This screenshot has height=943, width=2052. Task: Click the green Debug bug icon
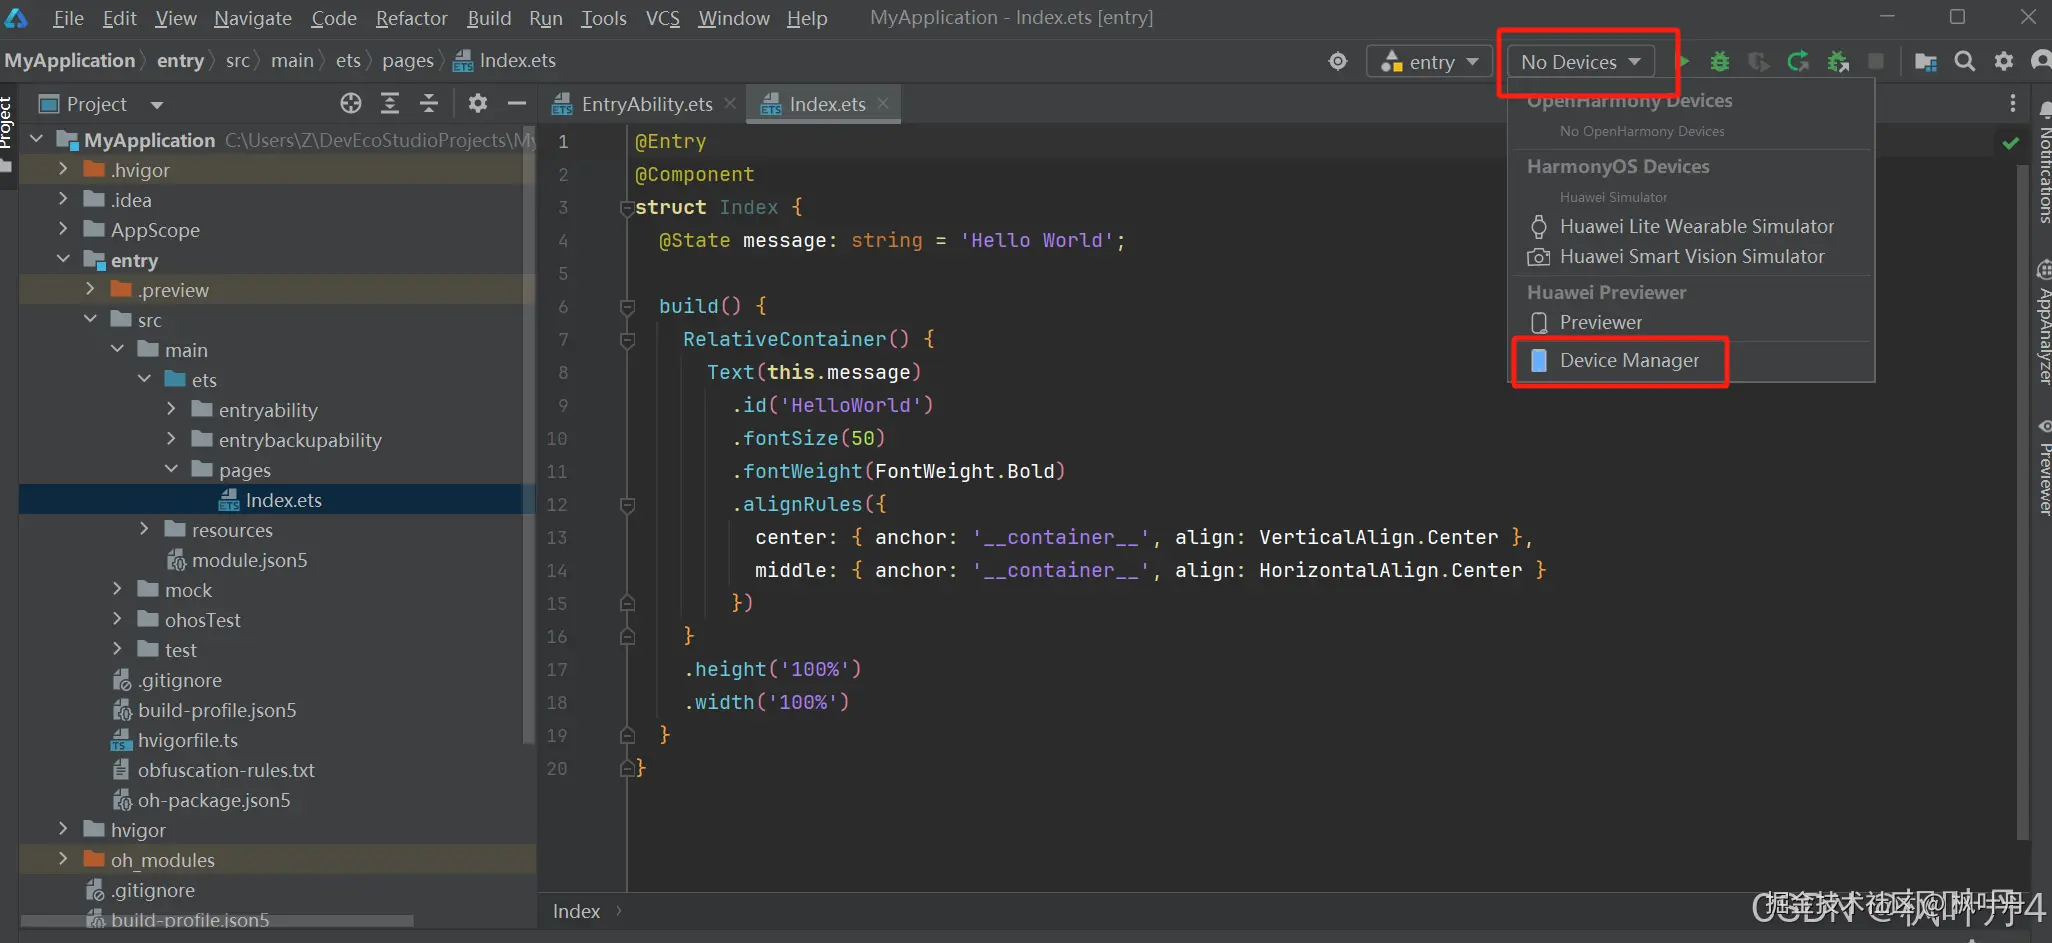1719,62
